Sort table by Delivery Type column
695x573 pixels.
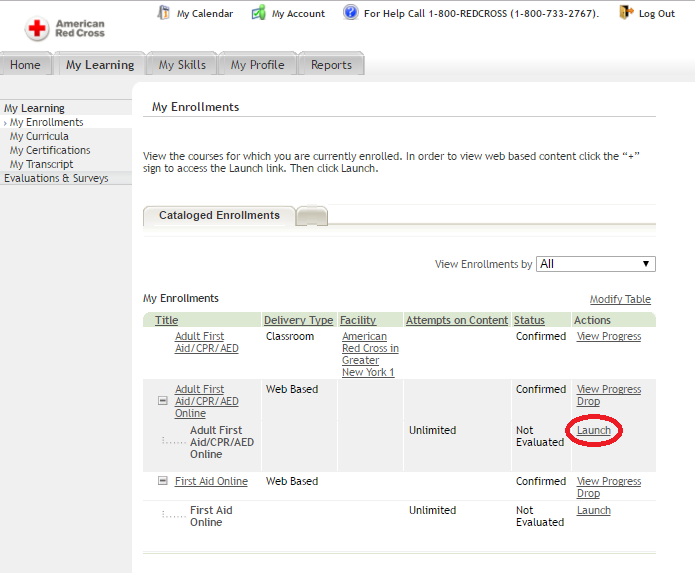[298, 320]
